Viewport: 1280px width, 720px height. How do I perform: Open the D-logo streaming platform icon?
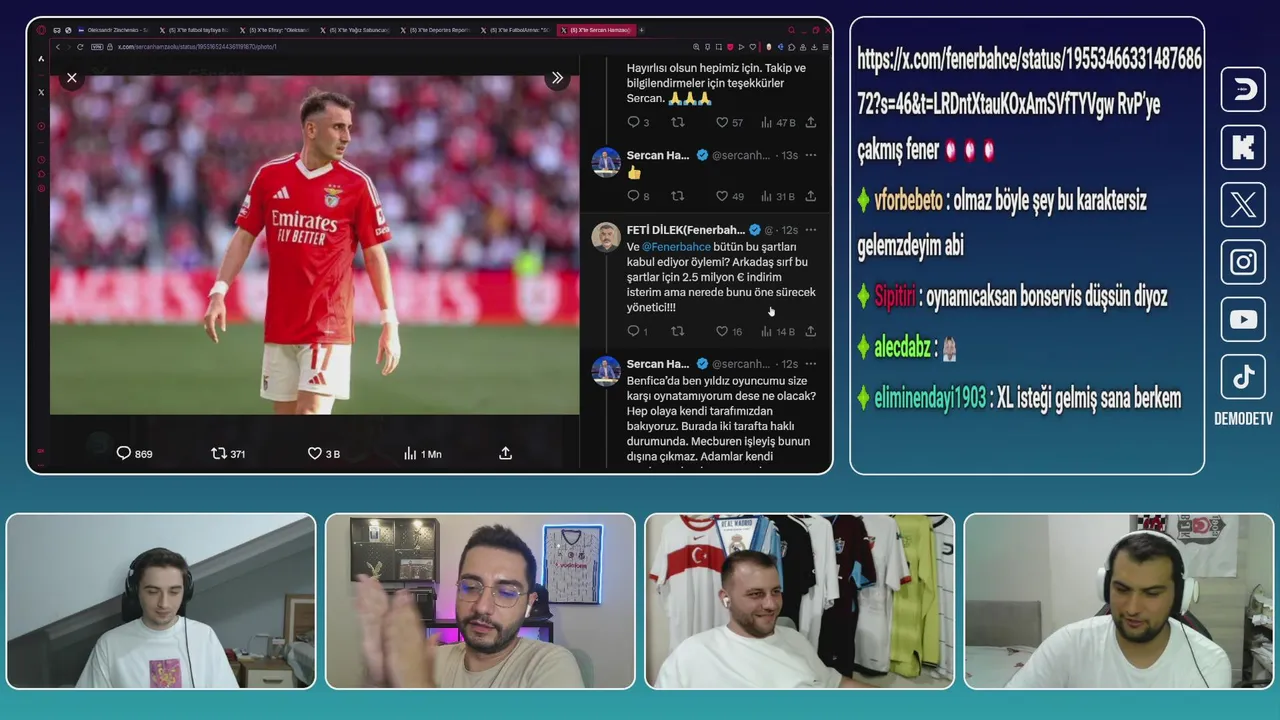(x=1243, y=89)
